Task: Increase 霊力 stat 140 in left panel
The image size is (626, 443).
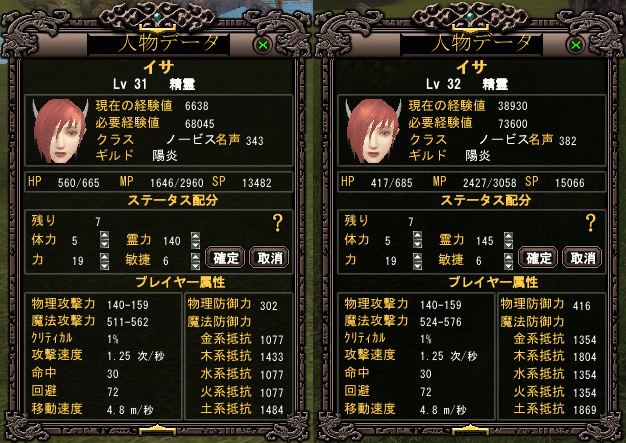Action: click(x=195, y=235)
